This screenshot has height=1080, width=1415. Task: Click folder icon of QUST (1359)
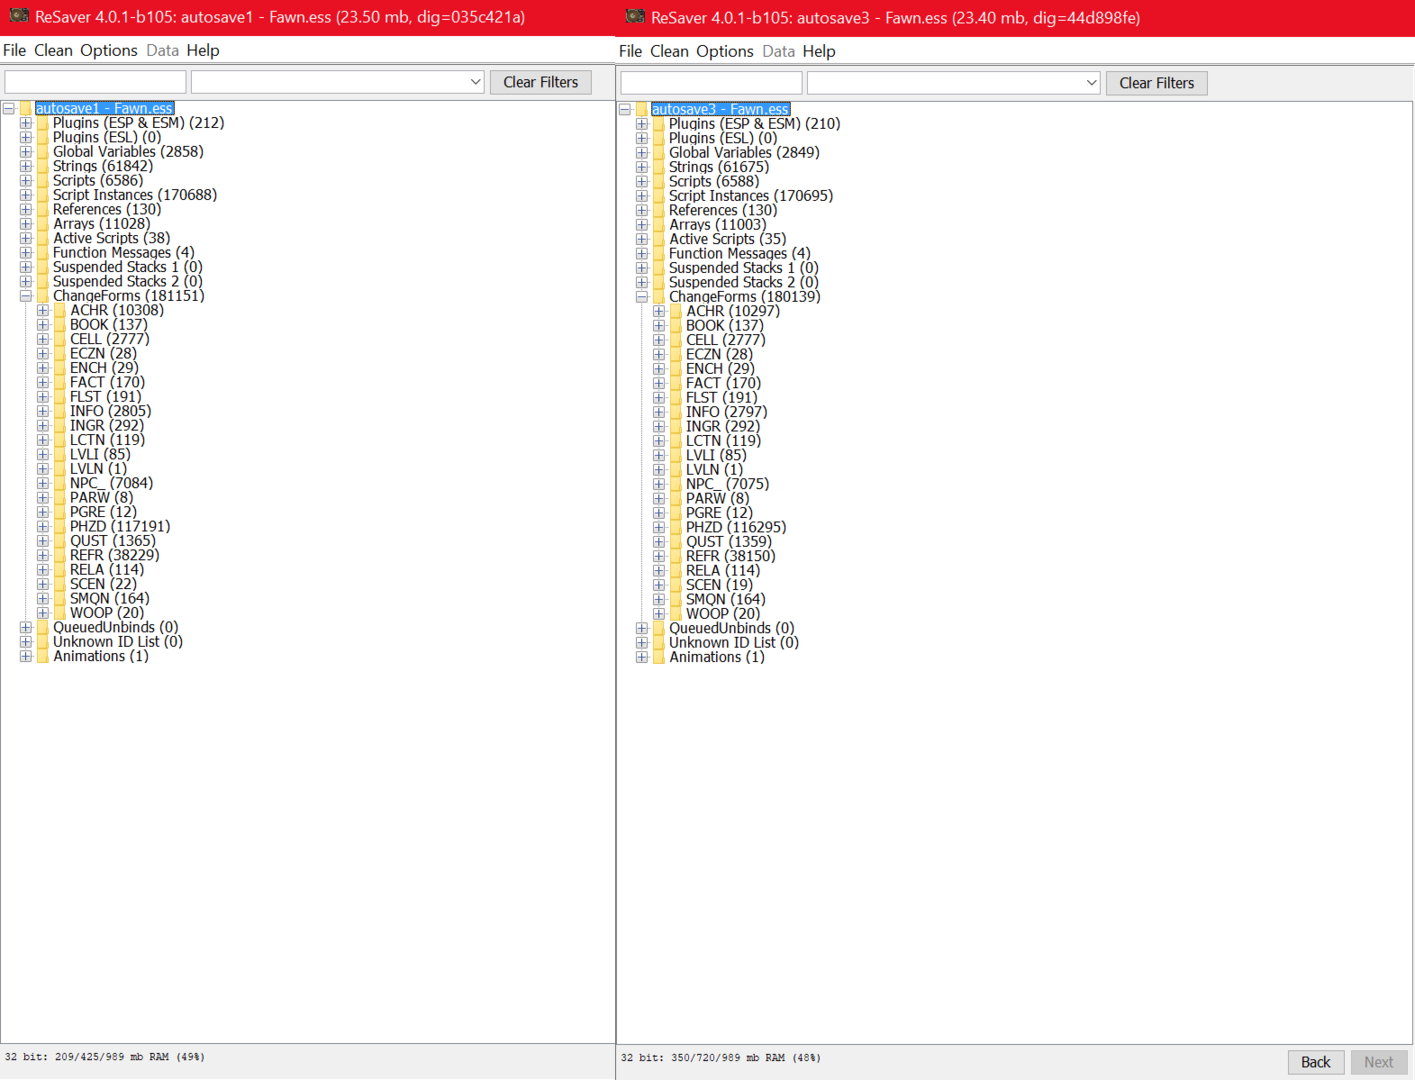coord(676,542)
